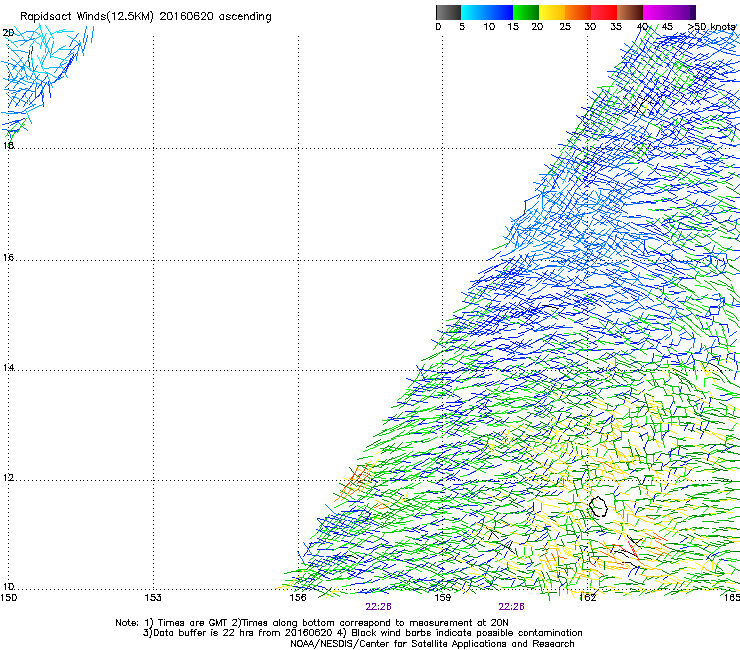Click the '162' longitude axis label

coord(588,598)
